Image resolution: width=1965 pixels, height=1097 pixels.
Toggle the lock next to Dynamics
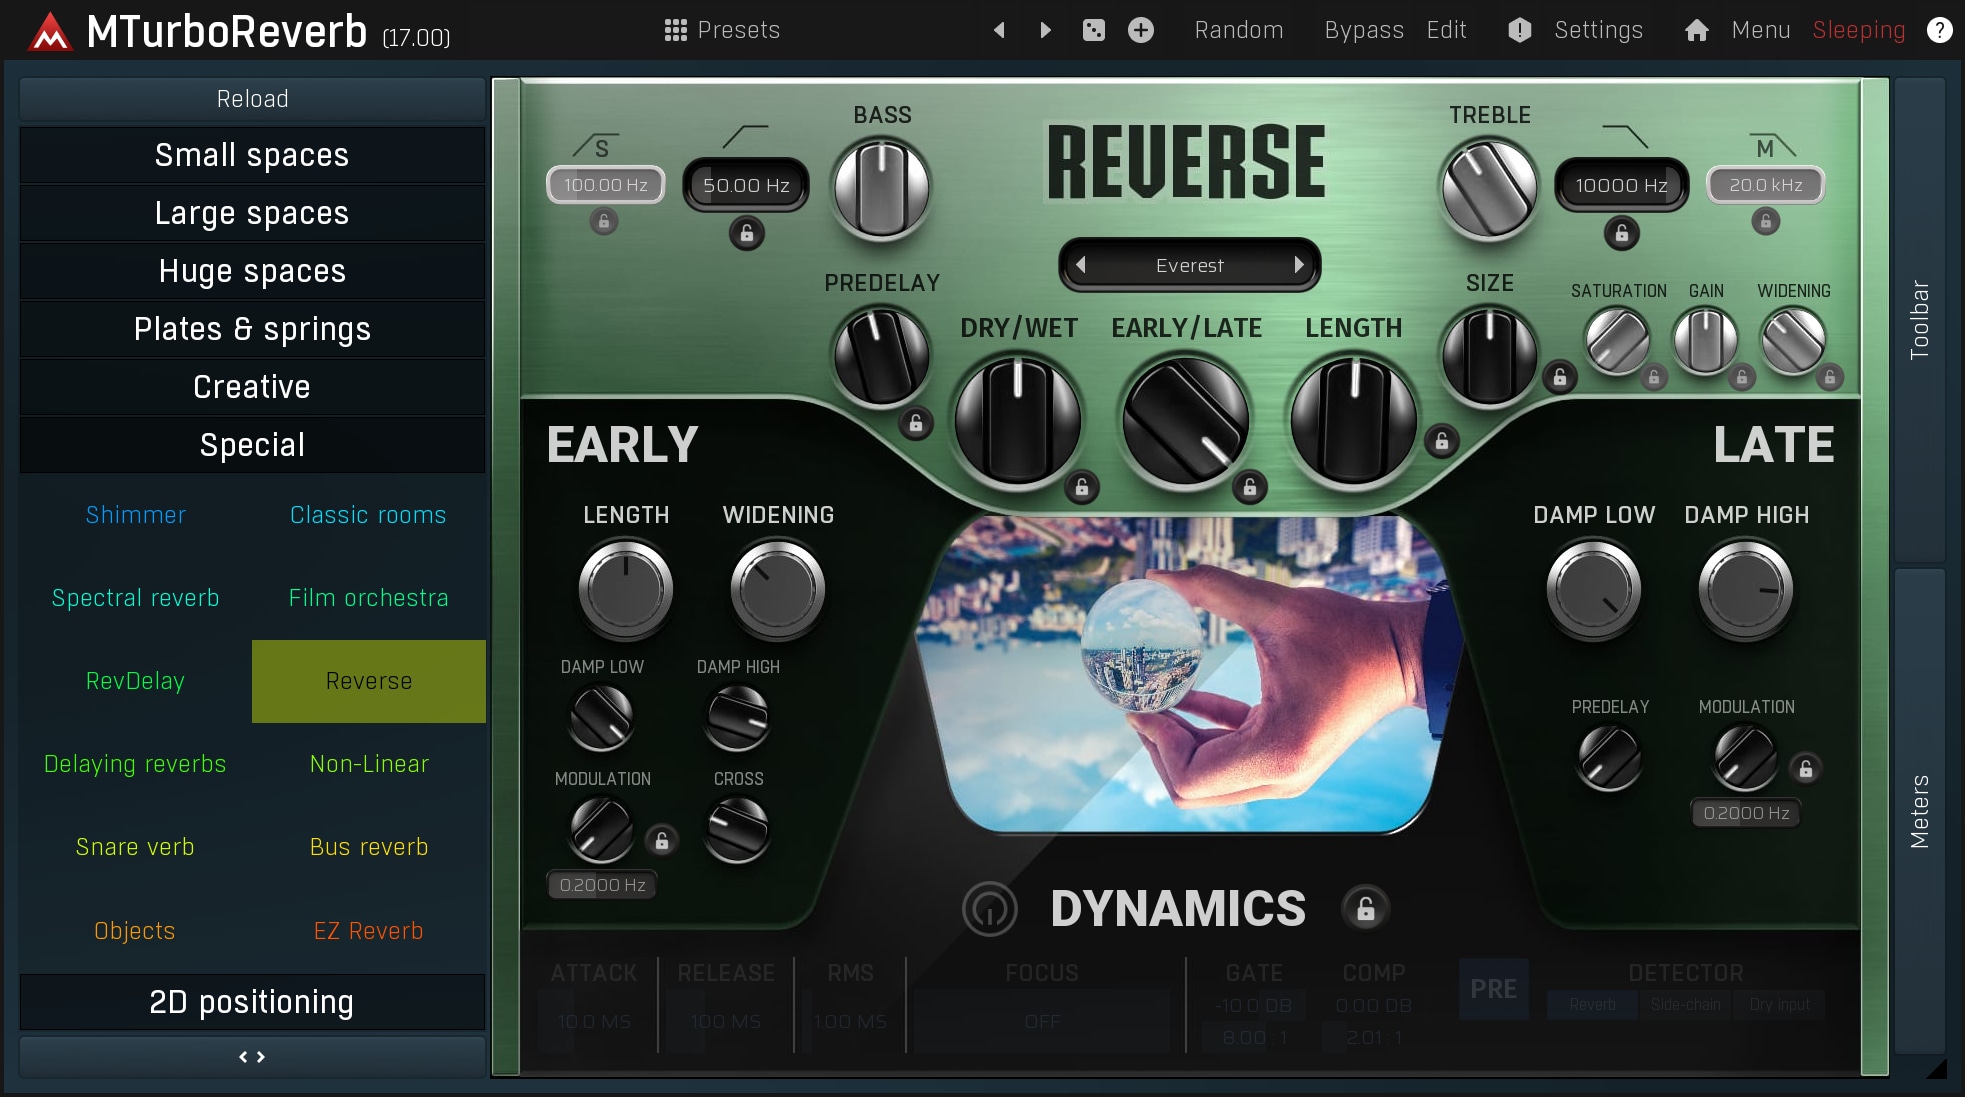1365,908
